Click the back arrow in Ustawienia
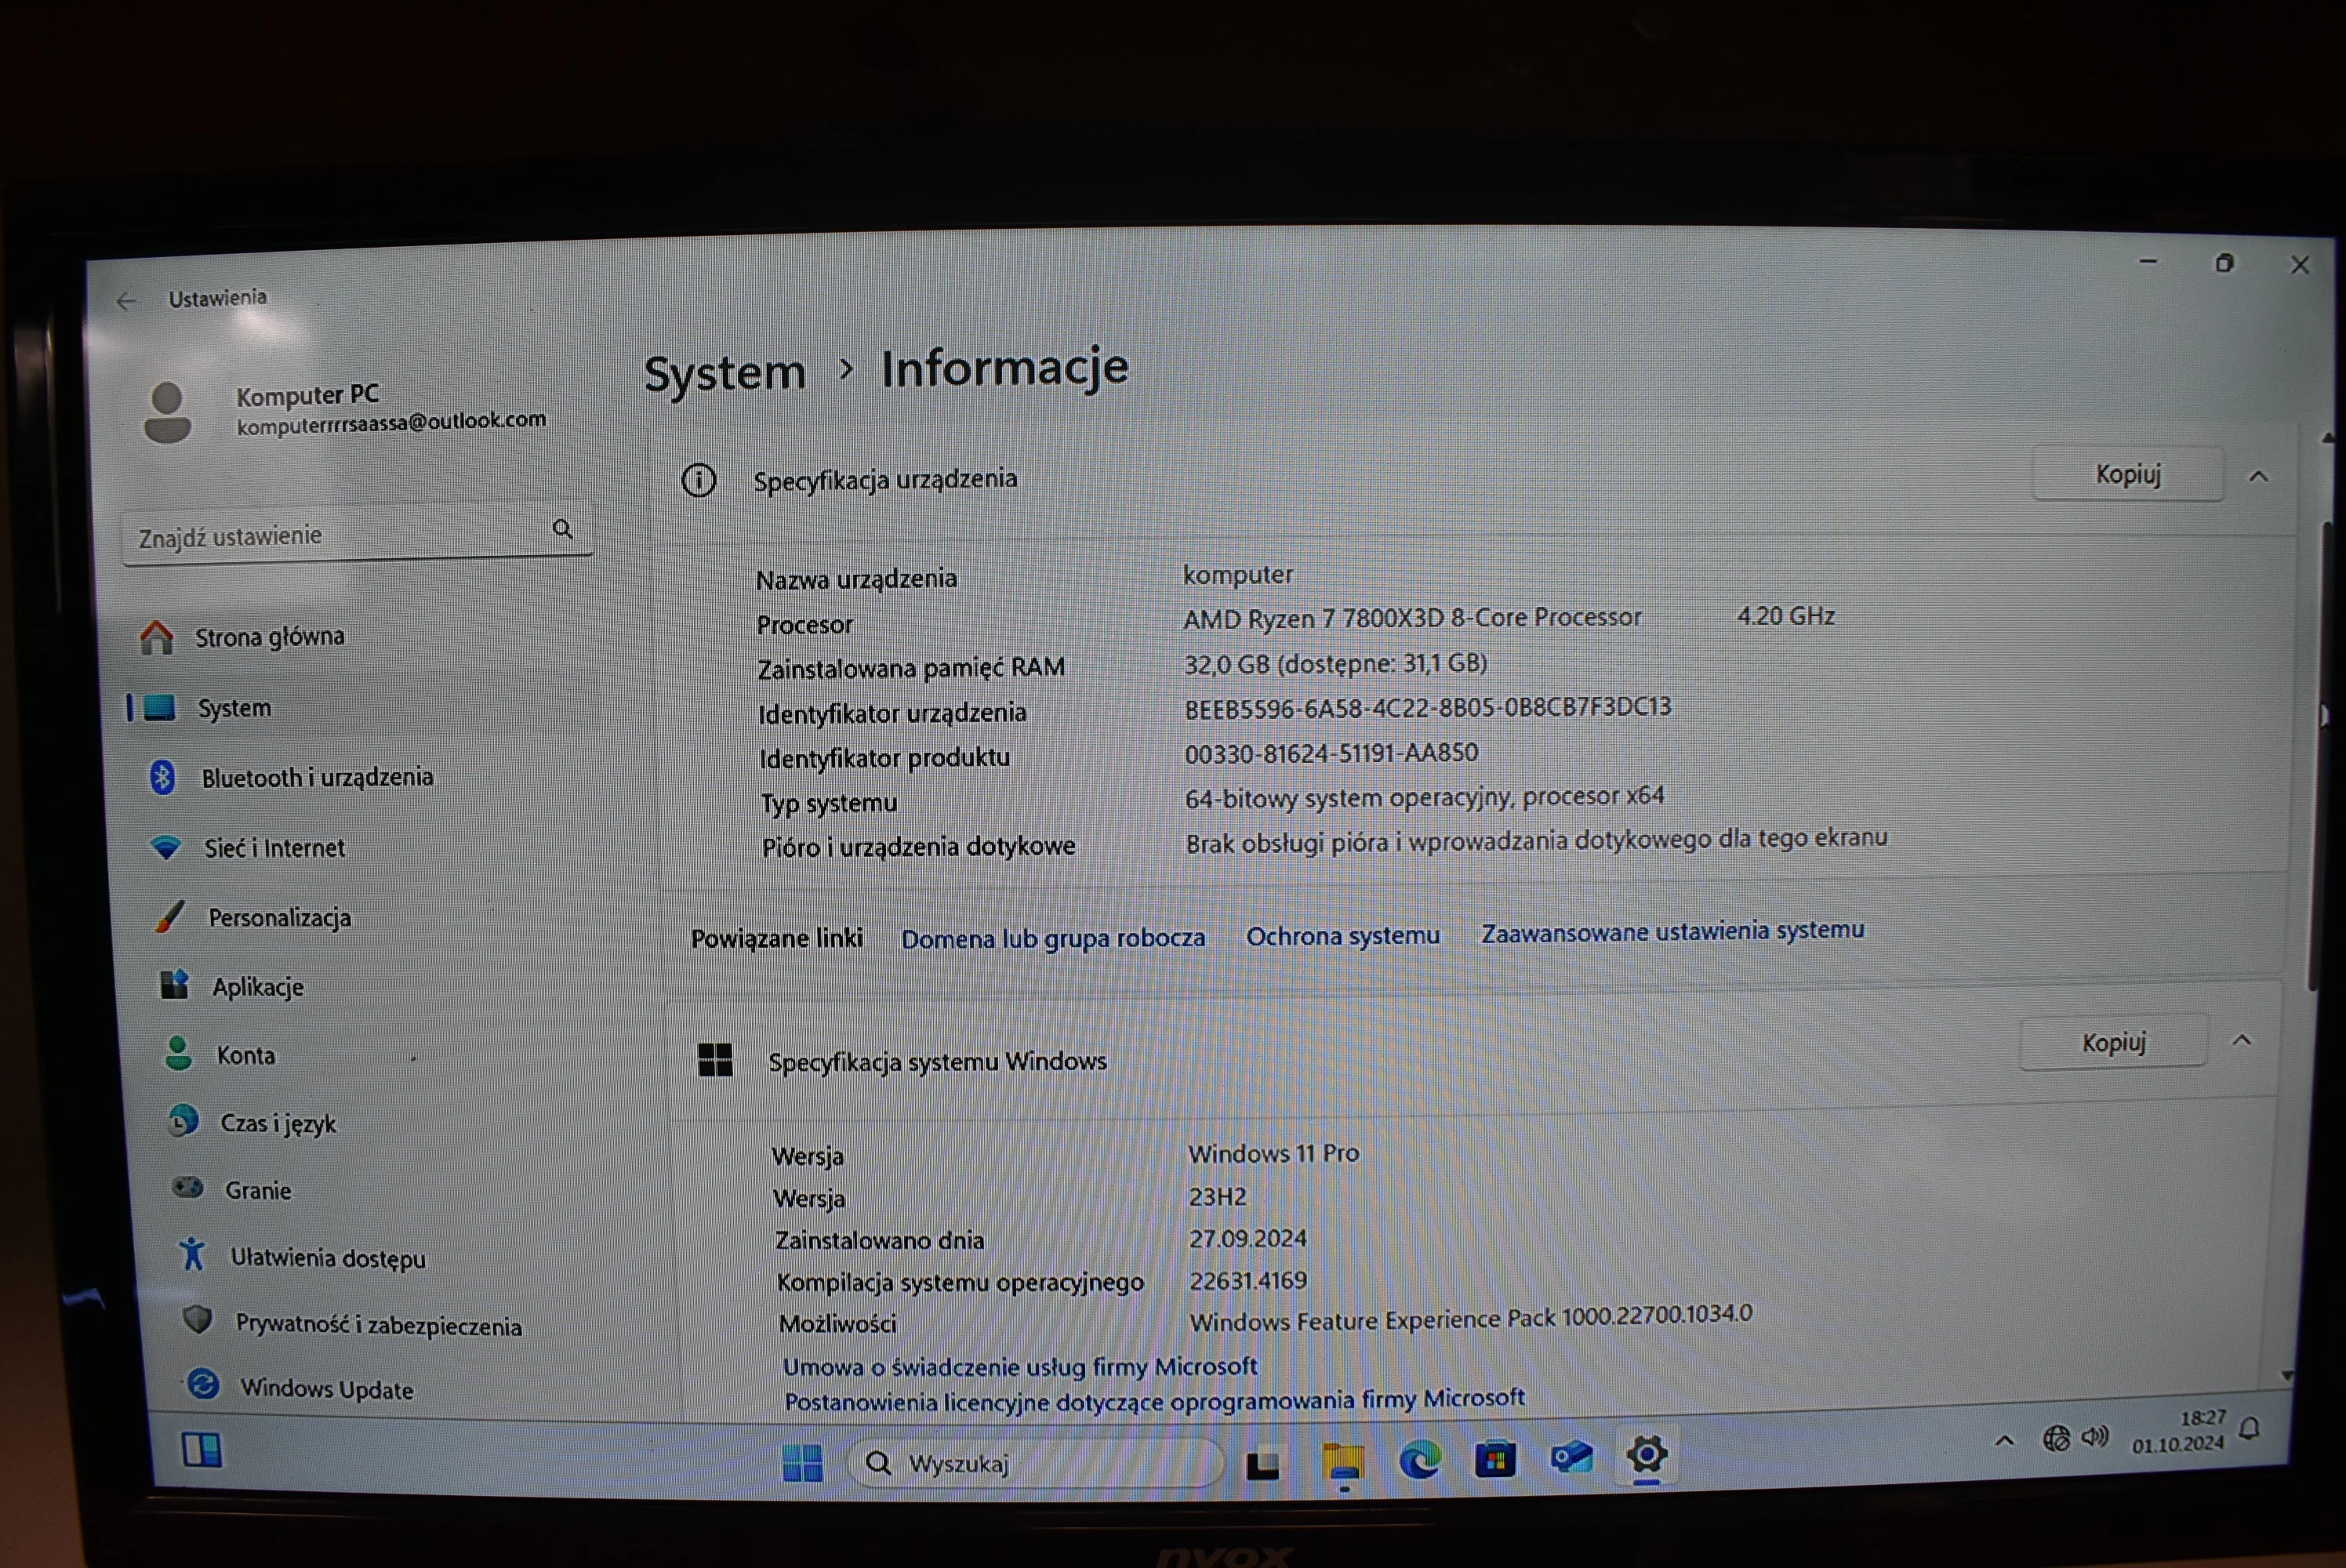This screenshot has height=1568, width=2346. (126, 301)
